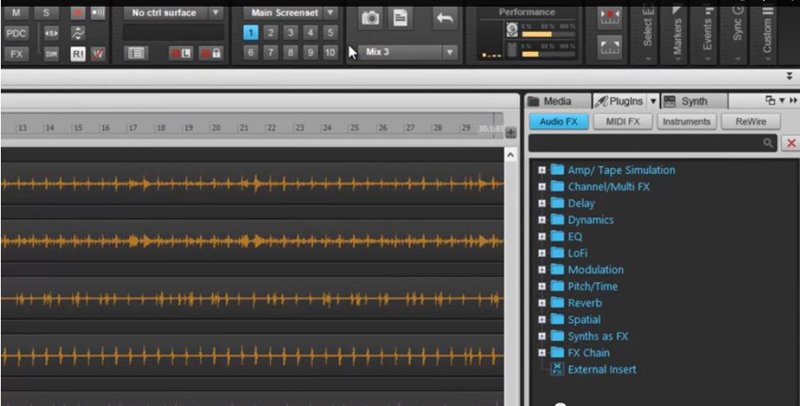Select screenset 2
The height and width of the screenshot is (406, 800).
(x=270, y=33)
